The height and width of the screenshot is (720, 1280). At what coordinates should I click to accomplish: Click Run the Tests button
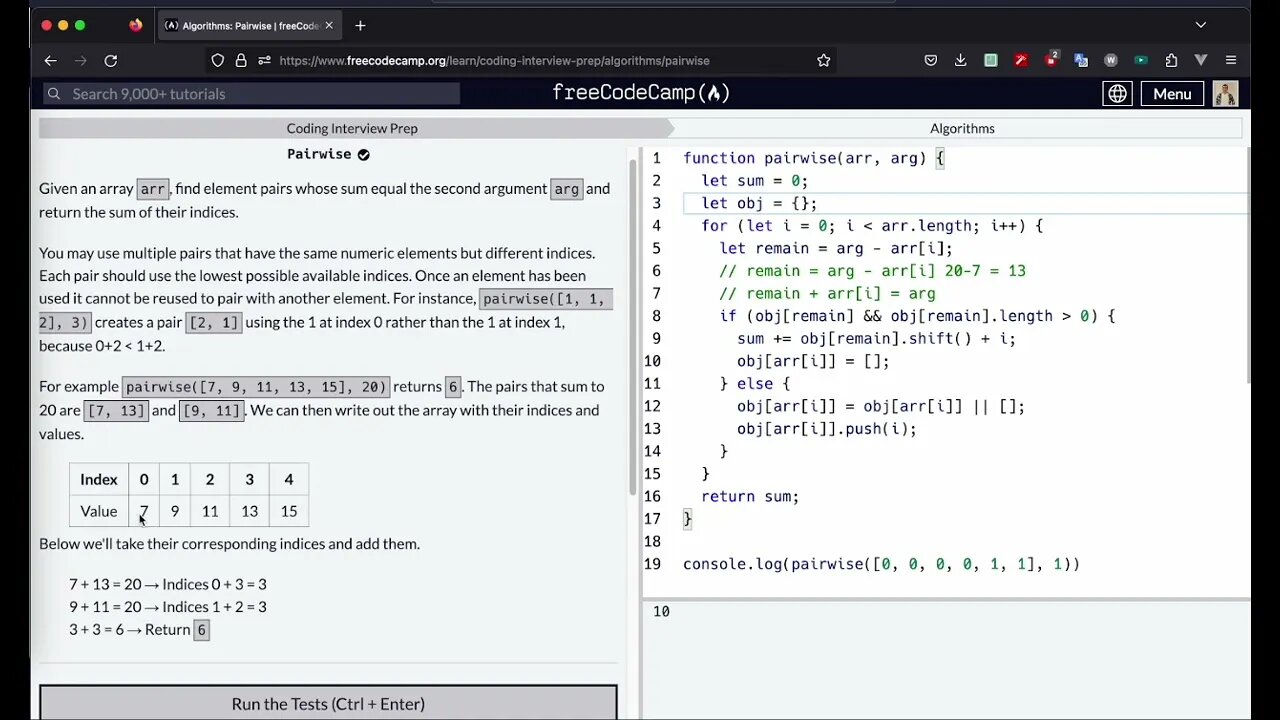(328, 703)
